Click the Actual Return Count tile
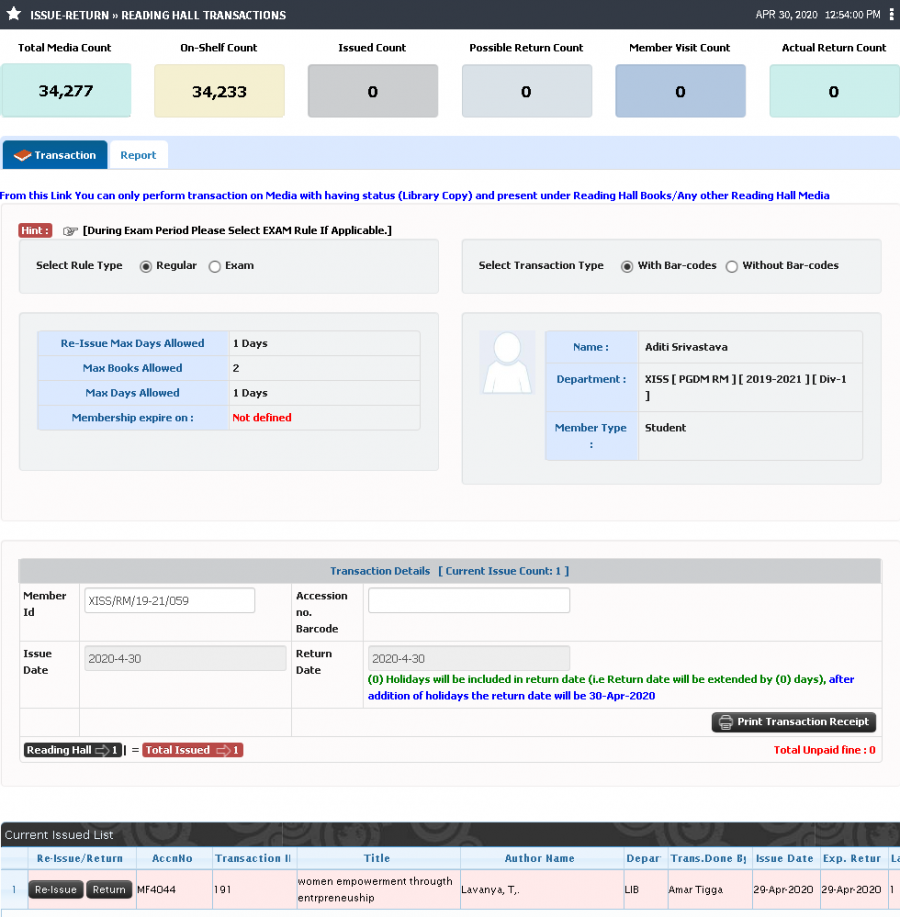Viewport: 900px width, 917px height. coord(835,91)
